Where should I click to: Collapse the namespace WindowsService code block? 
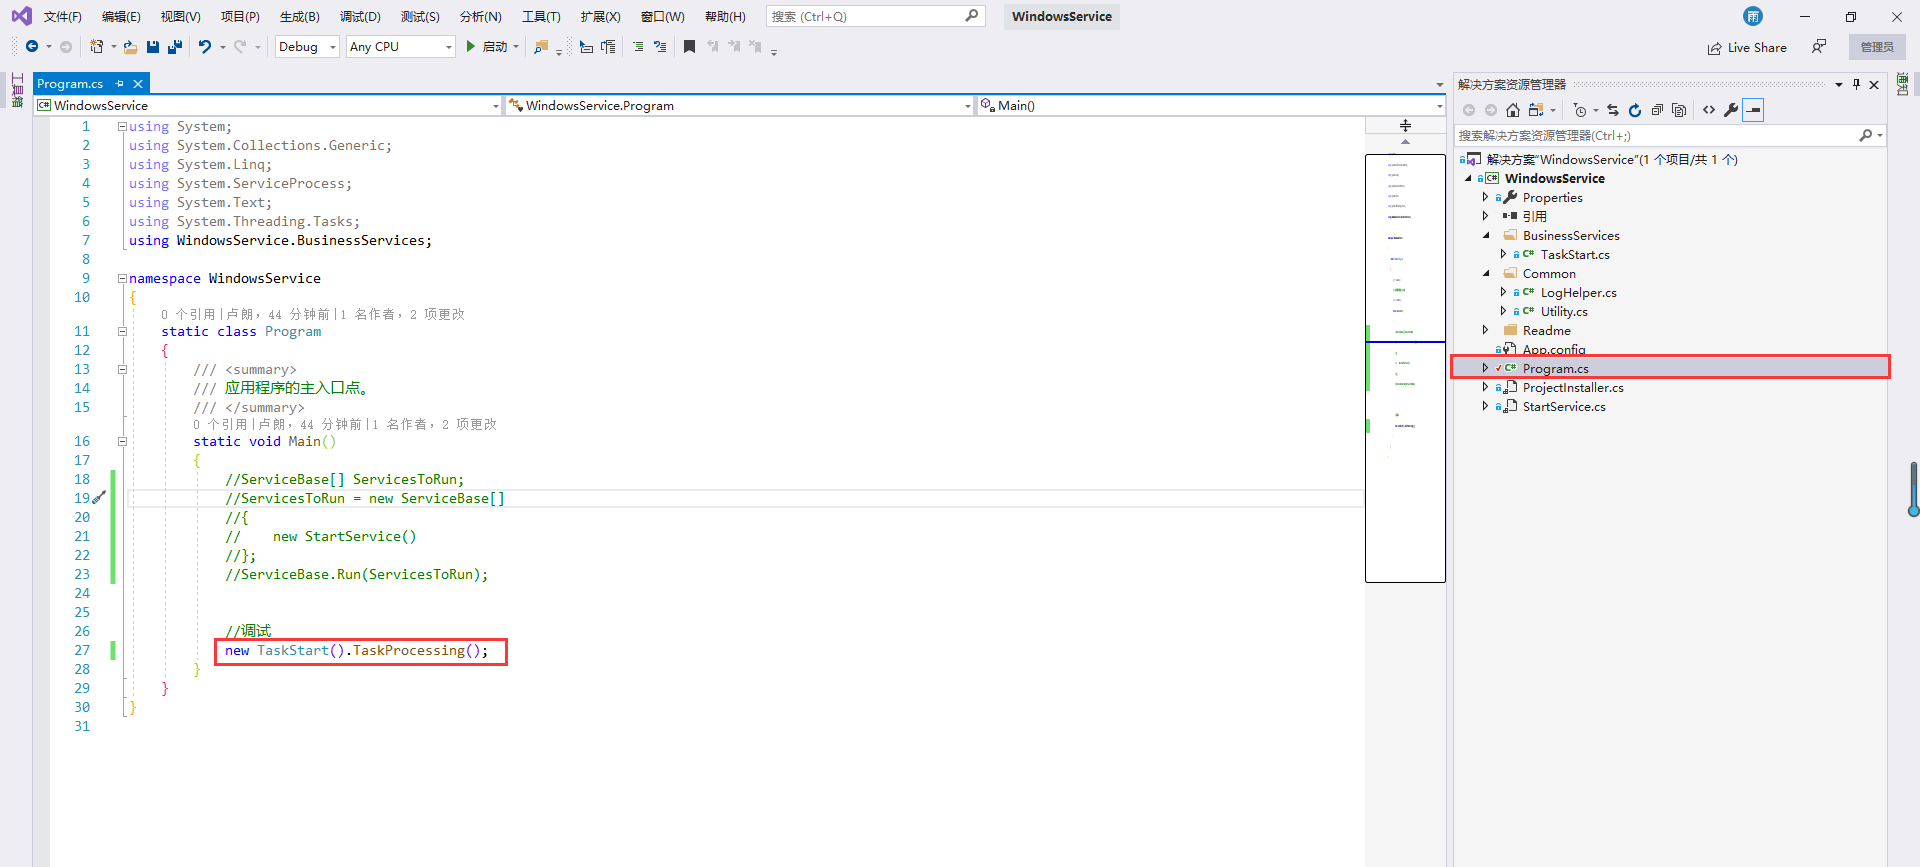pyautogui.click(x=122, y=278)
